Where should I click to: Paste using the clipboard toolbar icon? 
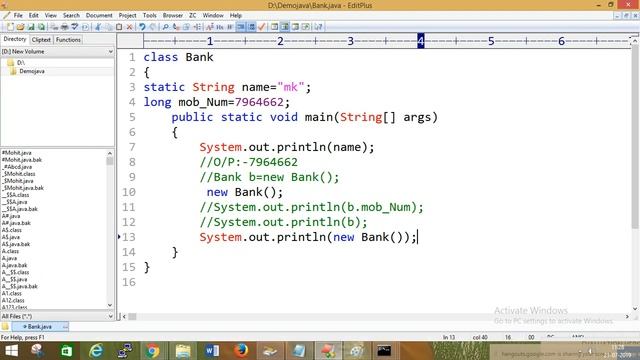click(119, 27)
